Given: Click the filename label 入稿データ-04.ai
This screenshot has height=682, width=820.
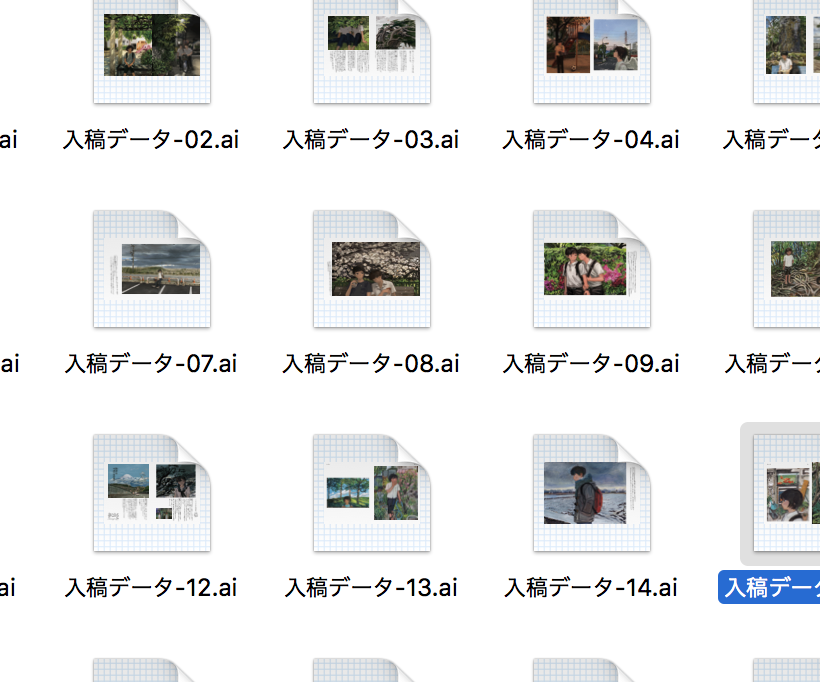Looking at the screenshot, I should click(x=591, y=140).
